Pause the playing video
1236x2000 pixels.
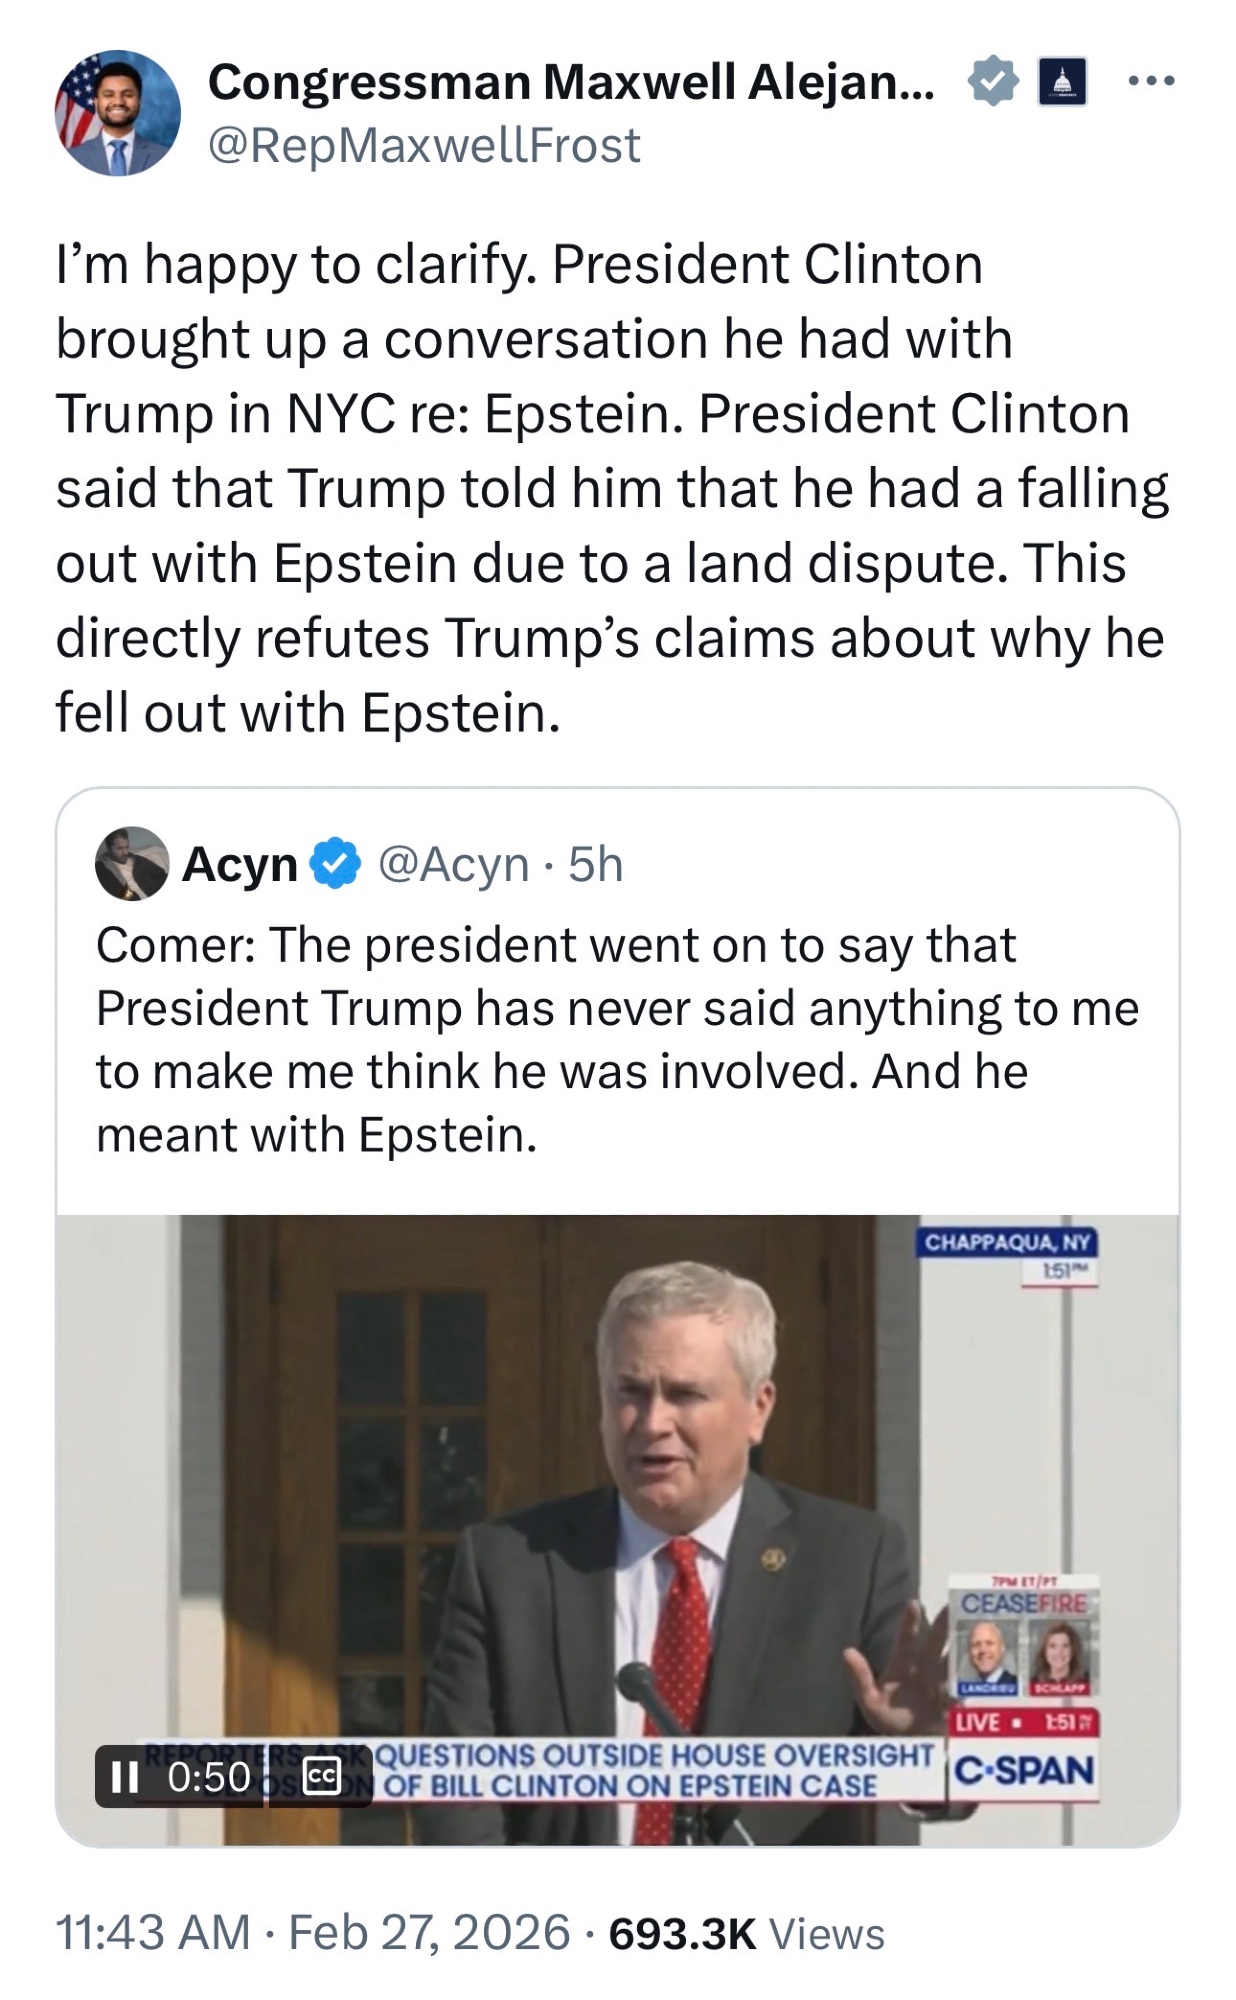tap(125, 1777)
